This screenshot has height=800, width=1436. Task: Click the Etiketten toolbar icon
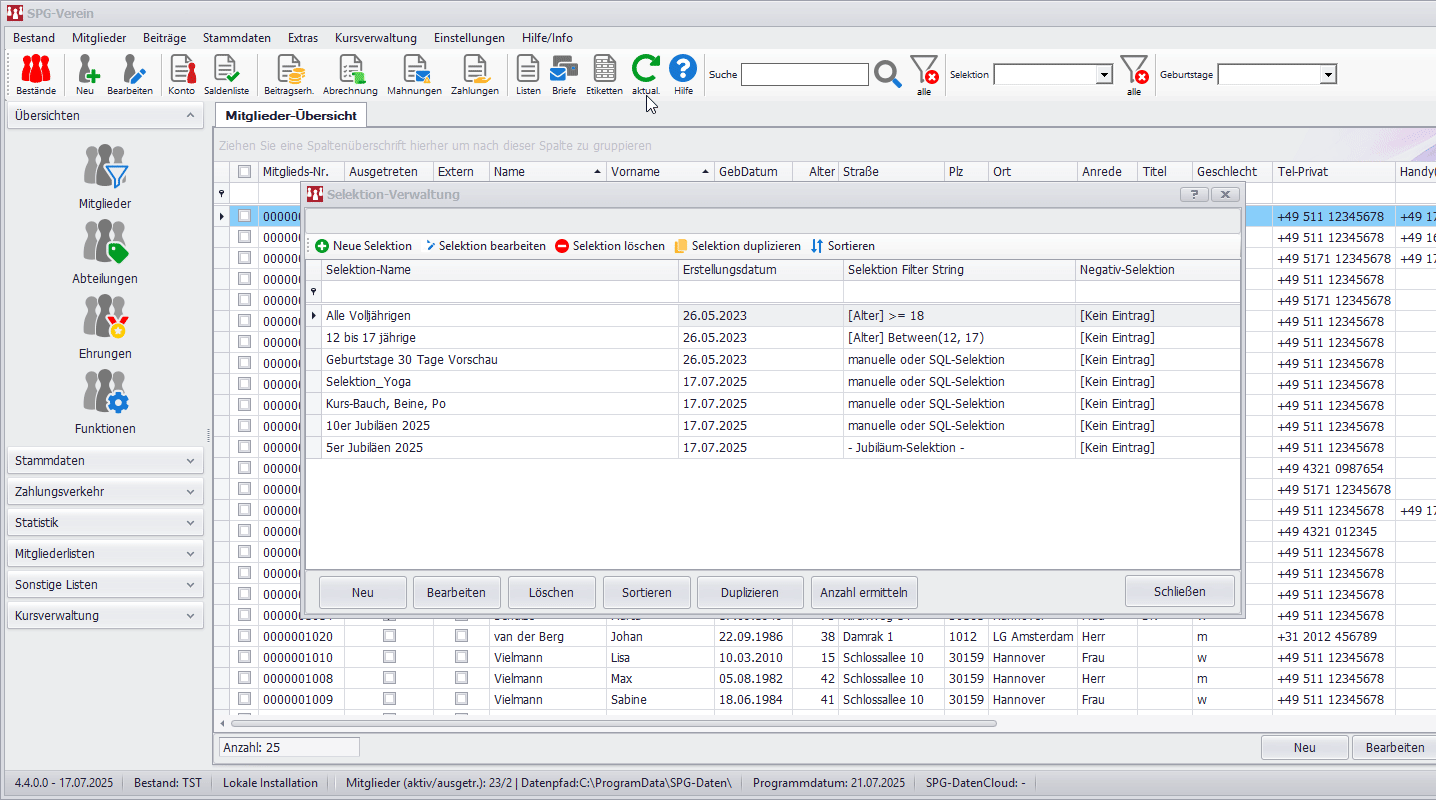tap(604, 70)
